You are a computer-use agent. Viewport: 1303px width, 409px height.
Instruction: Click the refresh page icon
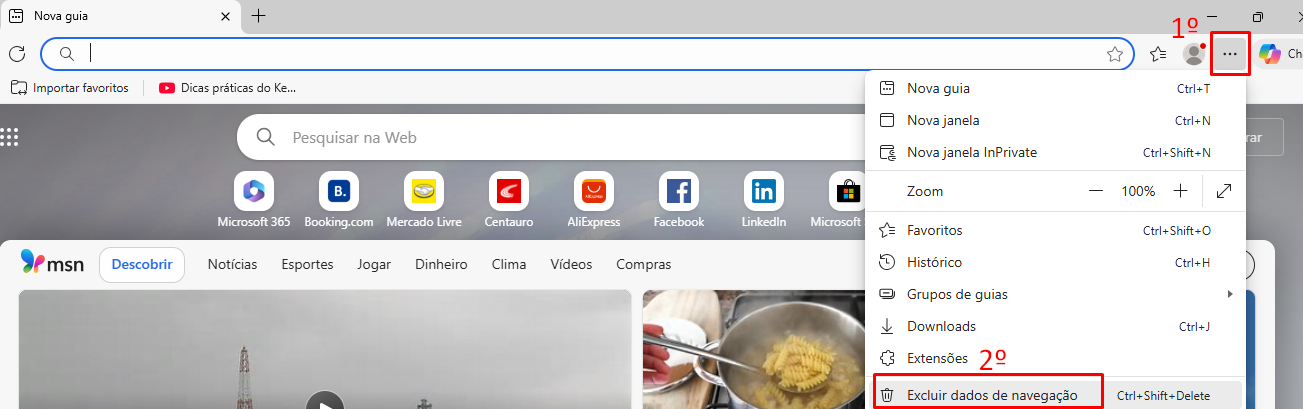(17, 54)
